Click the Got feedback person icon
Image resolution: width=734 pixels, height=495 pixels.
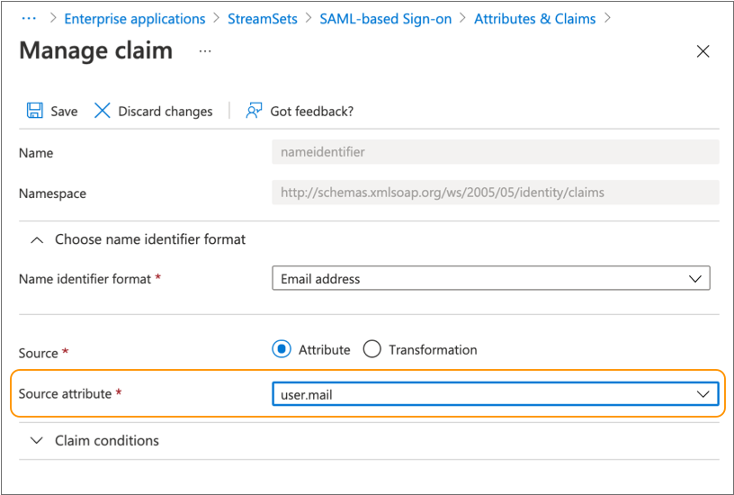254,111
